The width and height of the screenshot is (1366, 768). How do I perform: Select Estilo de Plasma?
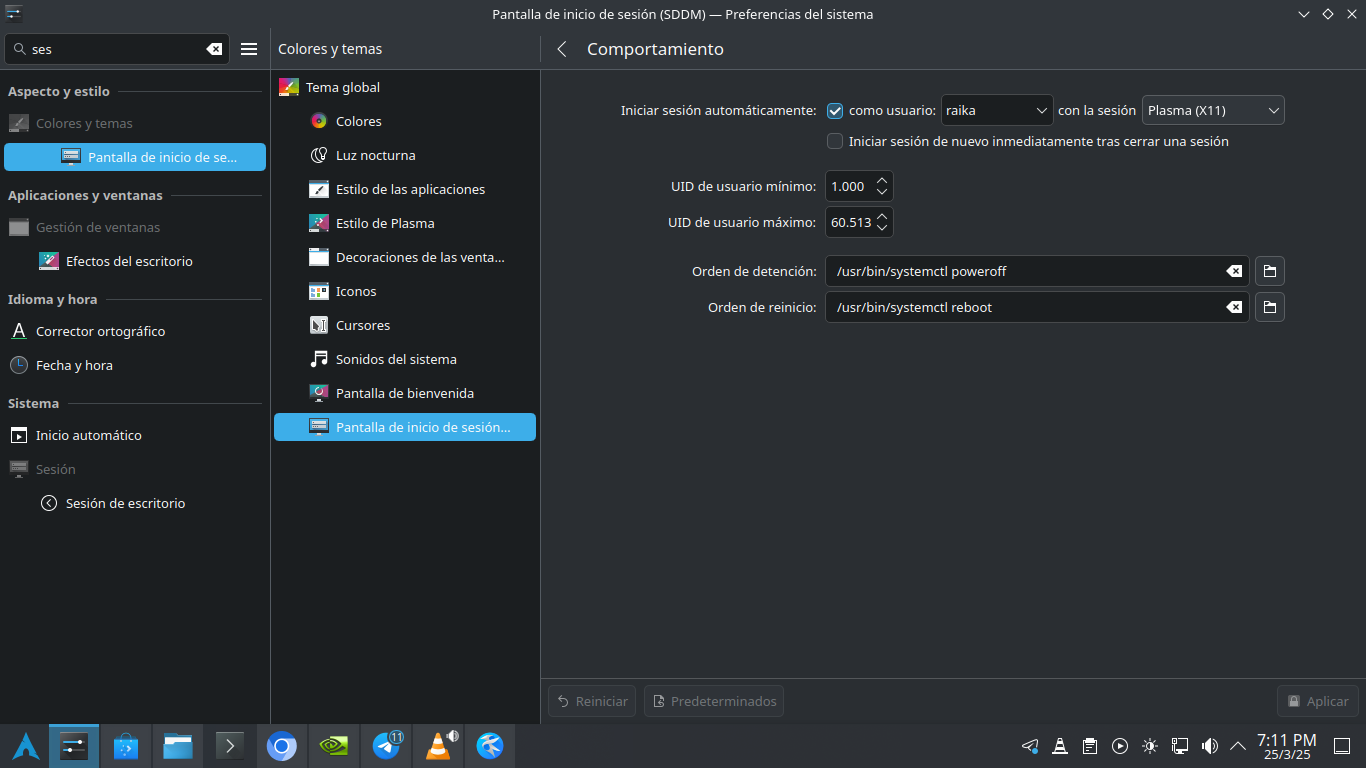click(405, 223)
